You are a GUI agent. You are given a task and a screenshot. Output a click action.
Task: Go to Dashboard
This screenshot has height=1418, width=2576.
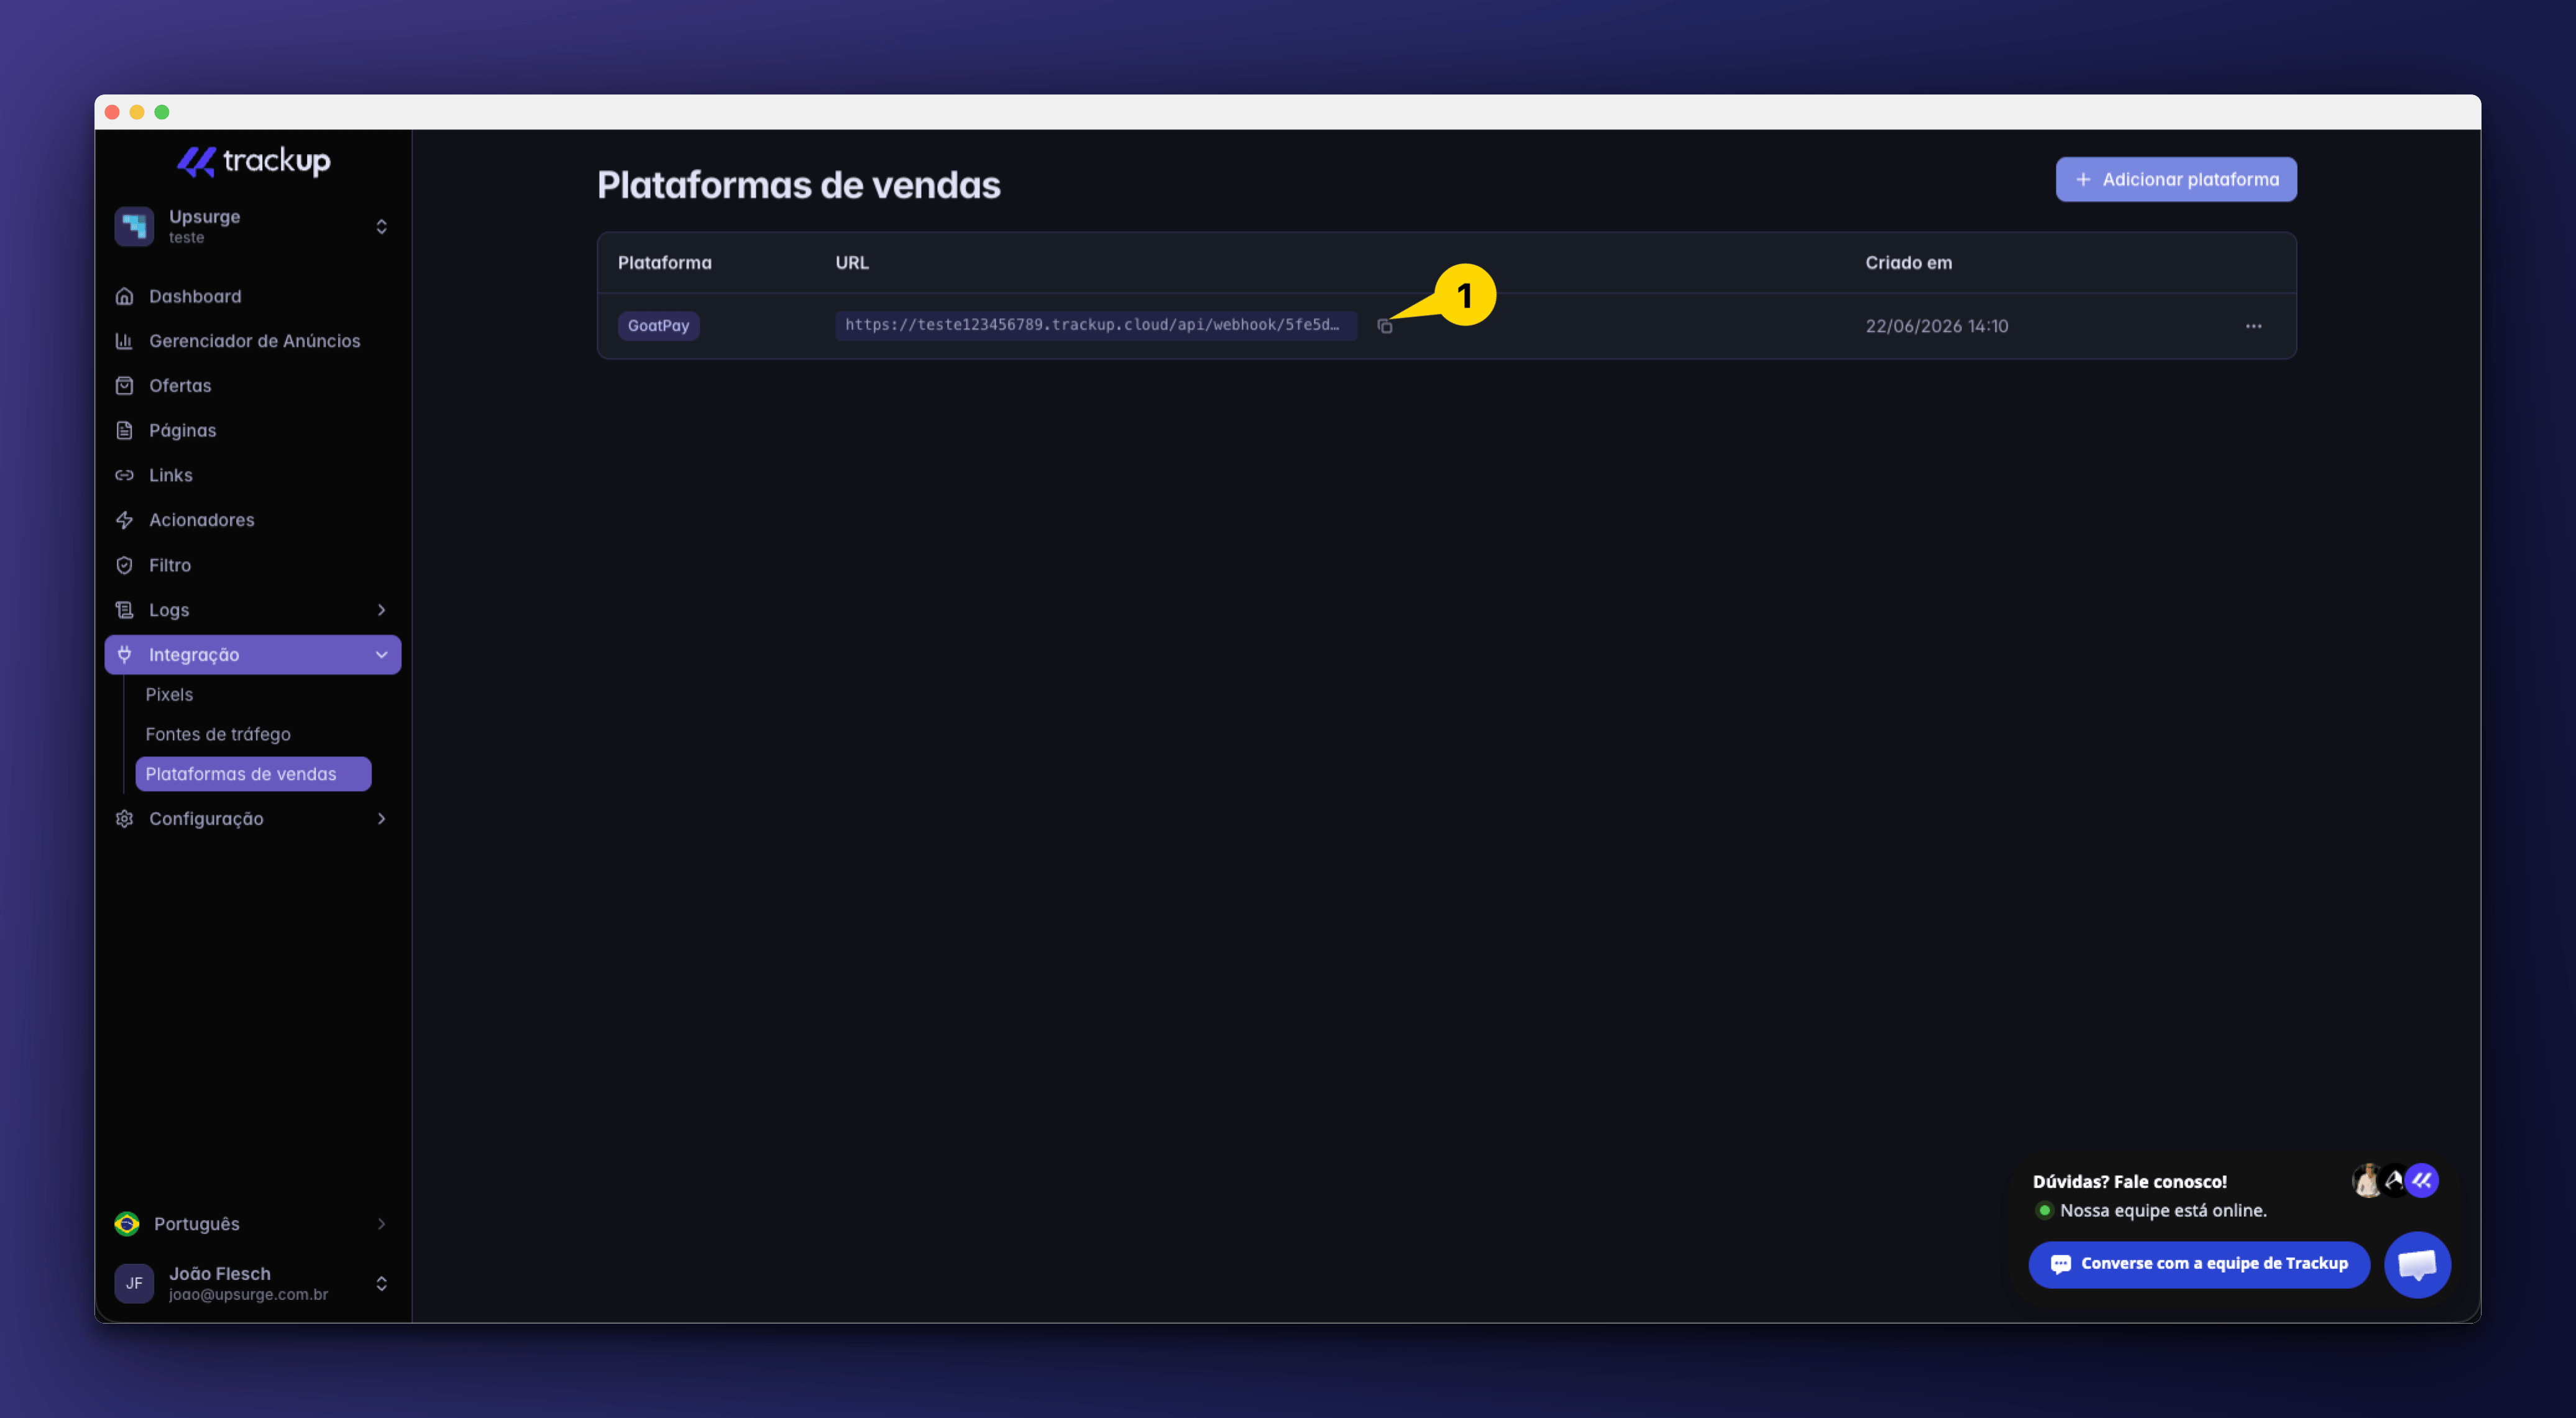[253, 296]
